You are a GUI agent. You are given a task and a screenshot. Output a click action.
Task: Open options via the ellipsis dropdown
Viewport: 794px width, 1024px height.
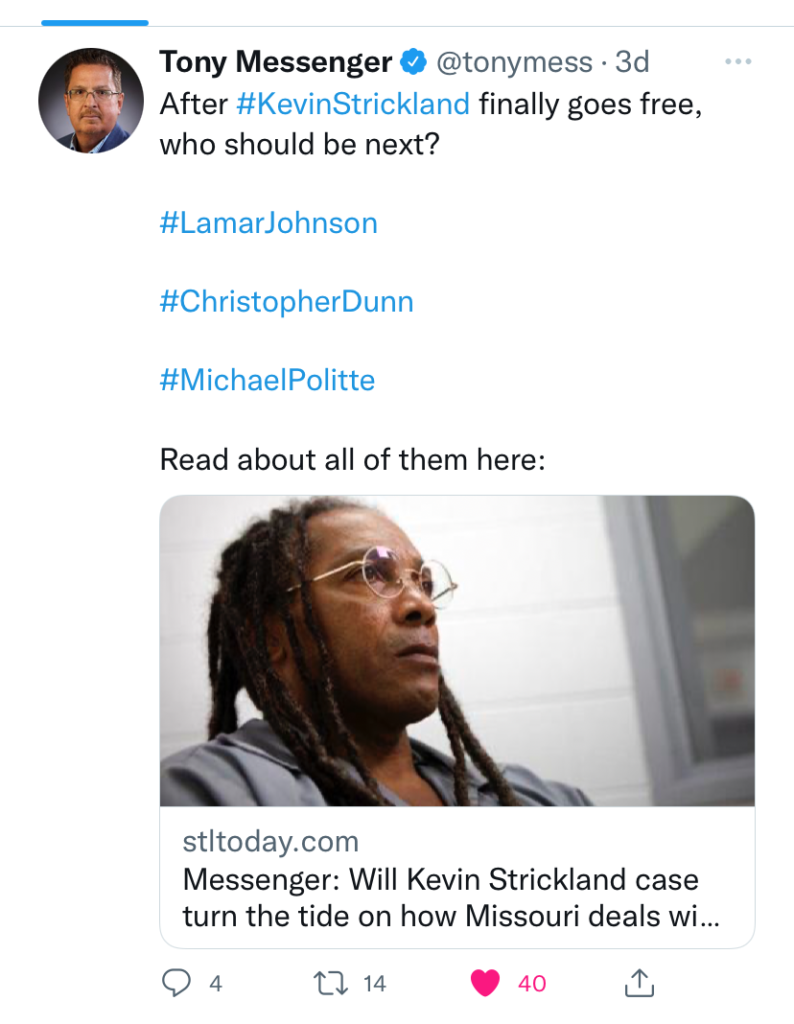click(x=738, y=61)
